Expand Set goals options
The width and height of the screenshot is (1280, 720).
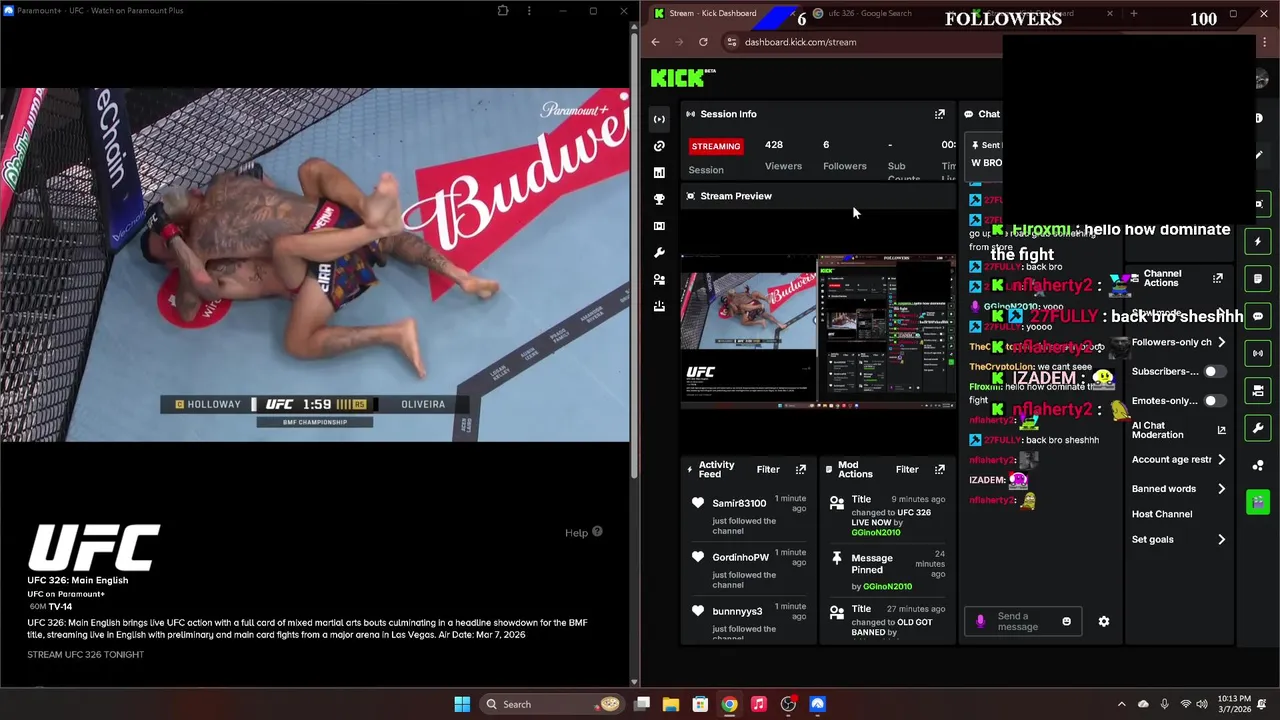coord(1221,539)
